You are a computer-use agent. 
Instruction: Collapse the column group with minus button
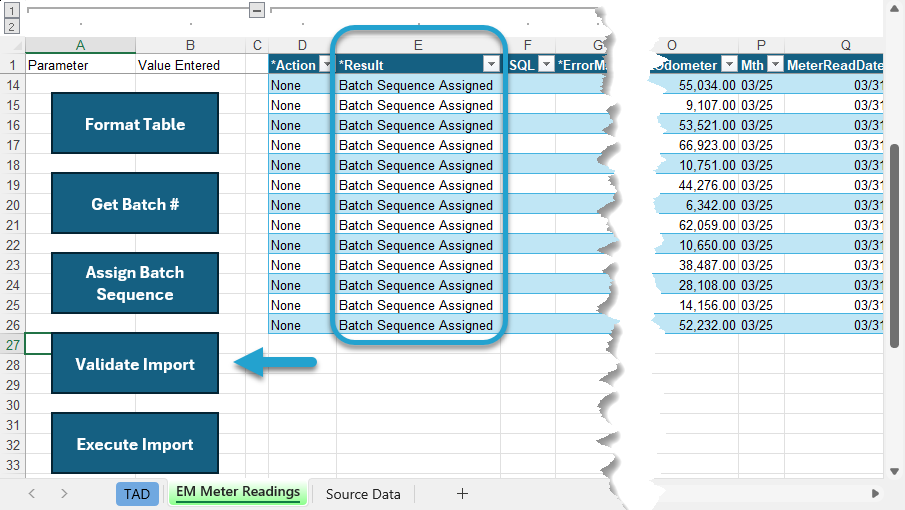pos(257,10)
